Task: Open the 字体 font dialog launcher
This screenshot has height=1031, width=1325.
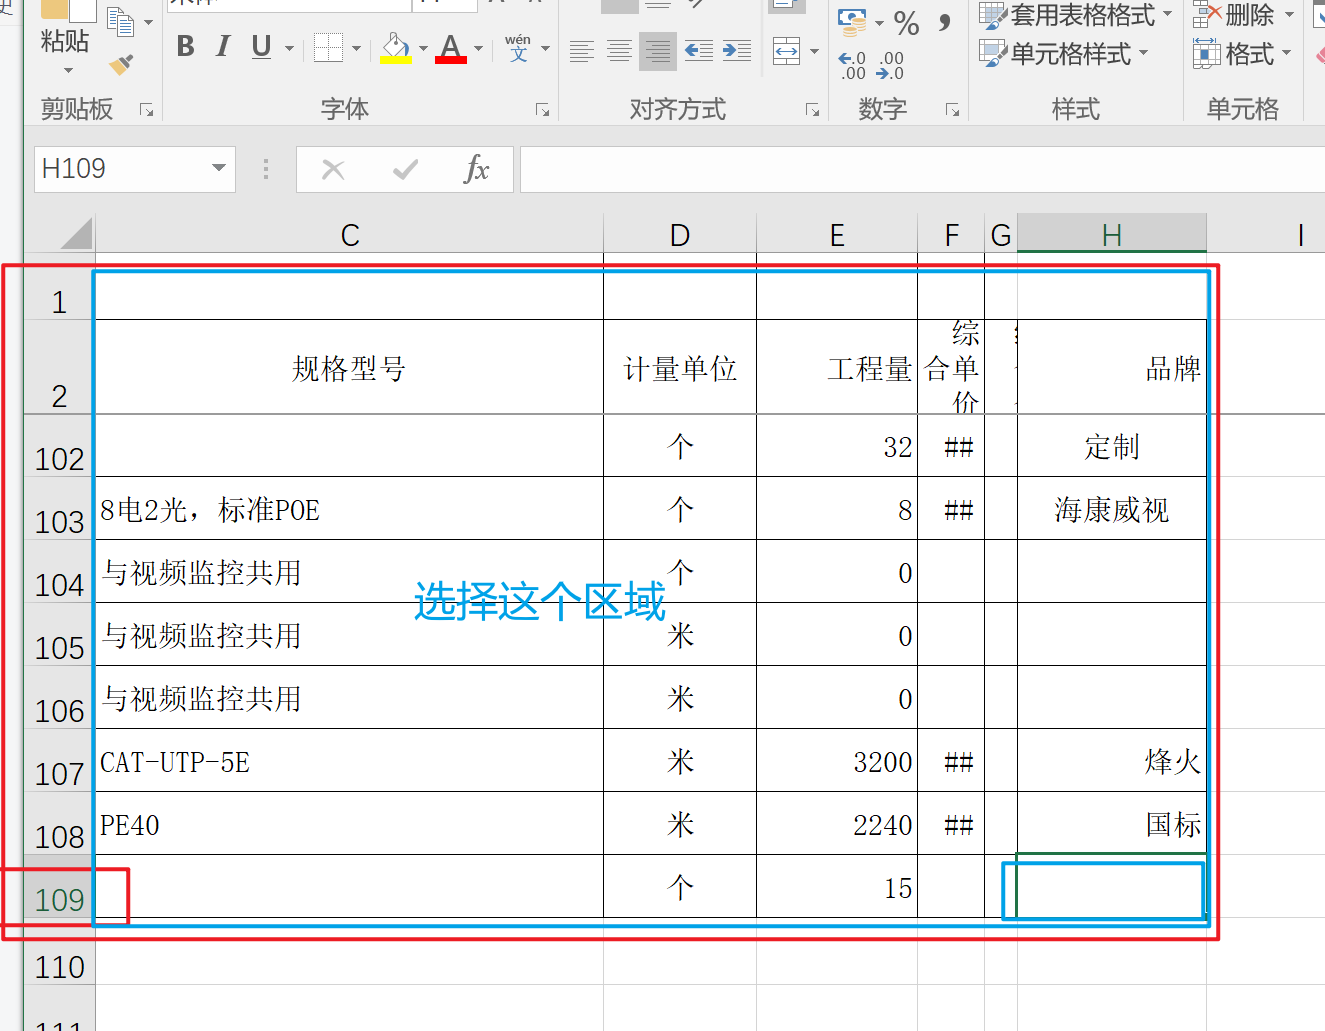Action: pyautogui.click(x=543, y=110)
